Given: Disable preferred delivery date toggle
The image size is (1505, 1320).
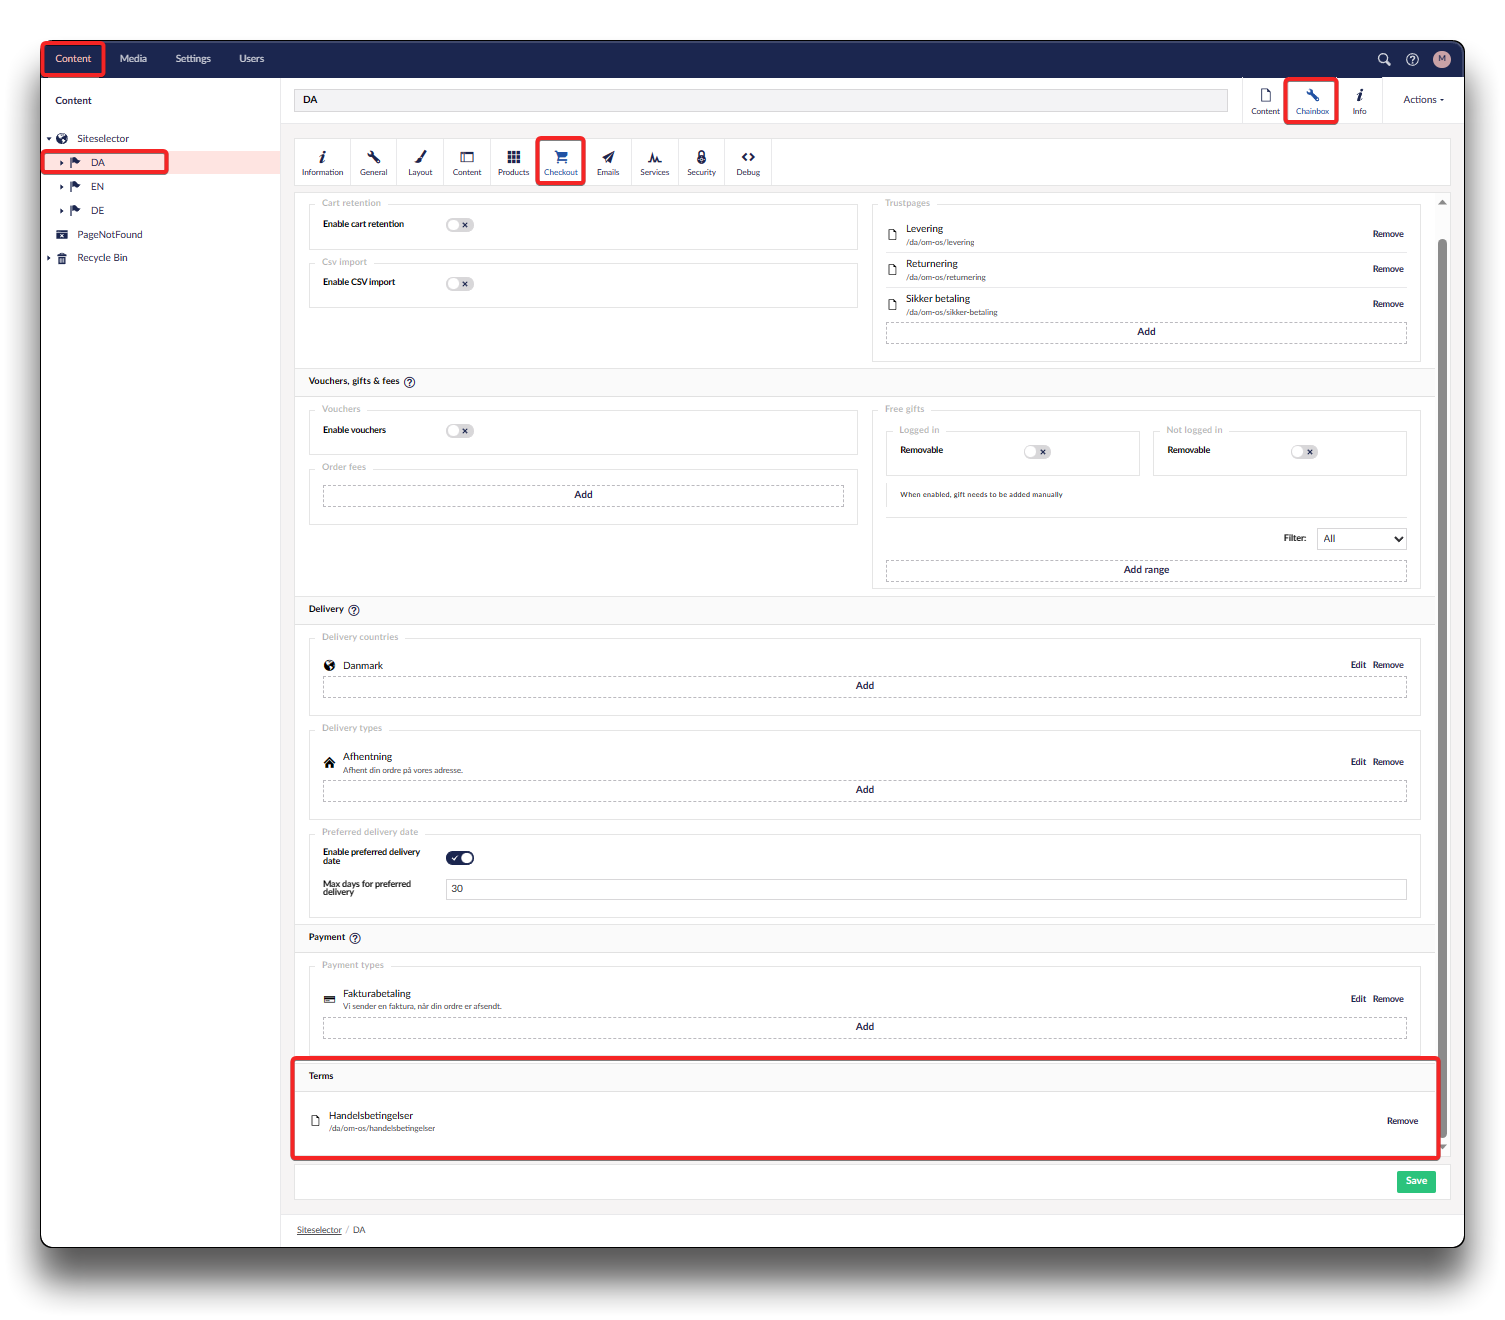Looking at the screenshot, I should (x=460, y=858).
